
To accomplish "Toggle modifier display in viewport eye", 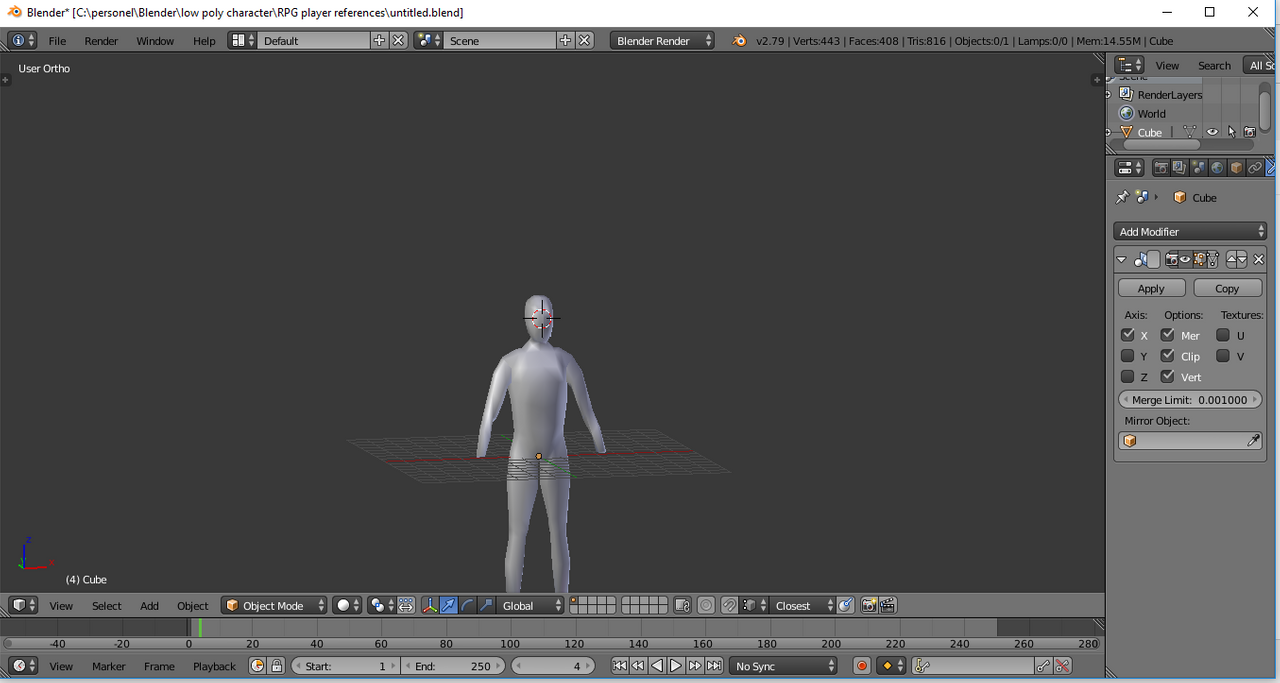I will [1185, 260].
